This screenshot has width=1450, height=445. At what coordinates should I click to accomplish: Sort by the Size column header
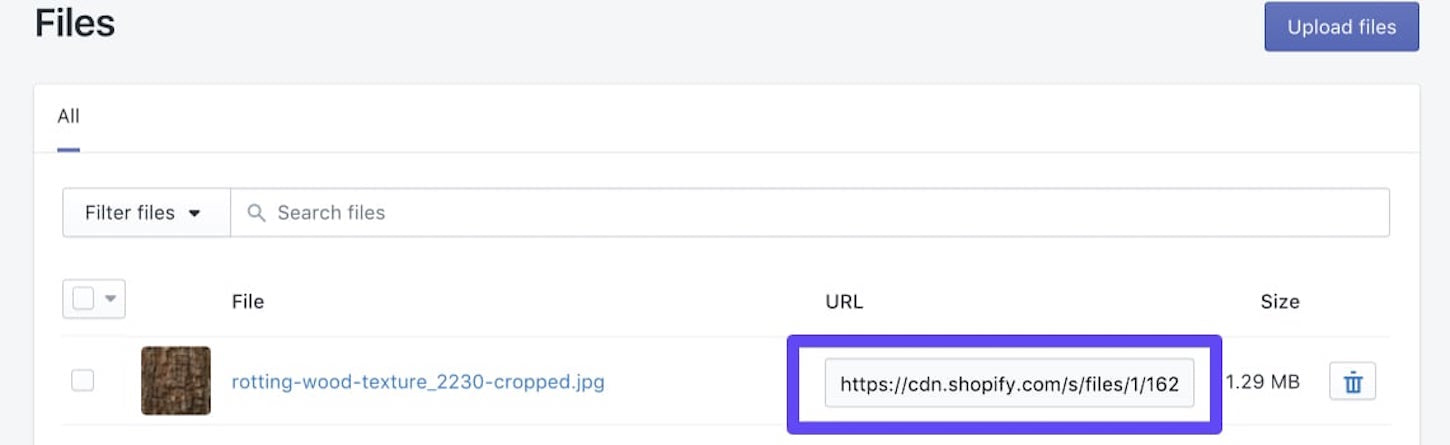[1280, 301]
